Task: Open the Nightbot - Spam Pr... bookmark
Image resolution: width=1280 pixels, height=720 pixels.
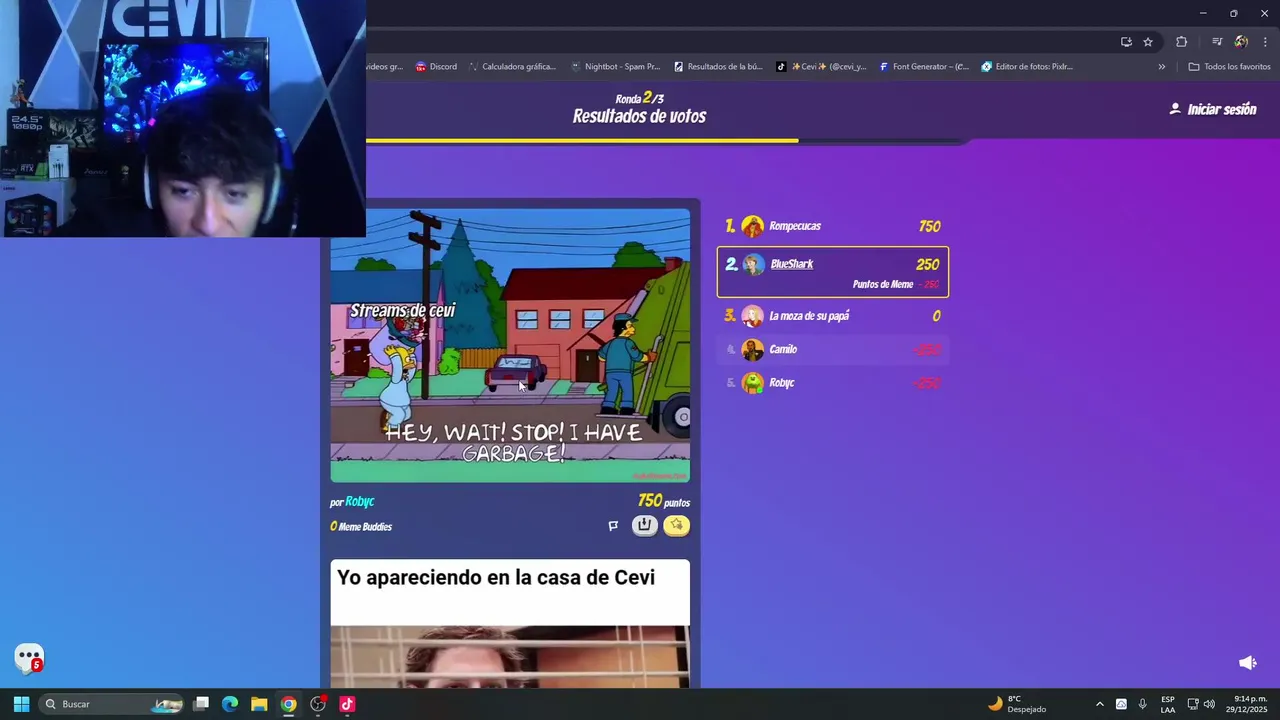Action: pos(615,67)
